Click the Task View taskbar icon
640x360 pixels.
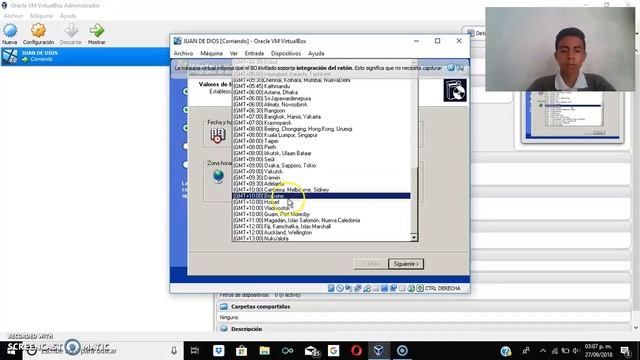[195, 351]
